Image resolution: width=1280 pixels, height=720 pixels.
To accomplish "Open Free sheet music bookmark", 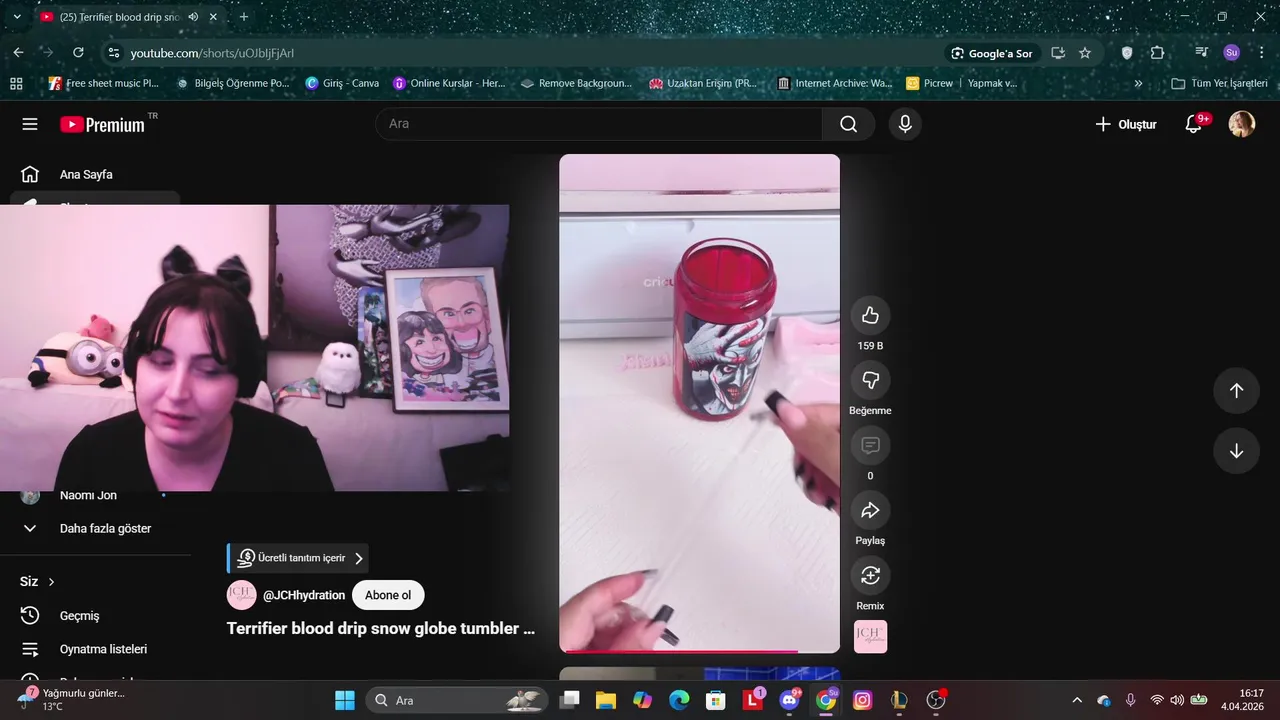I will point(103,83).
